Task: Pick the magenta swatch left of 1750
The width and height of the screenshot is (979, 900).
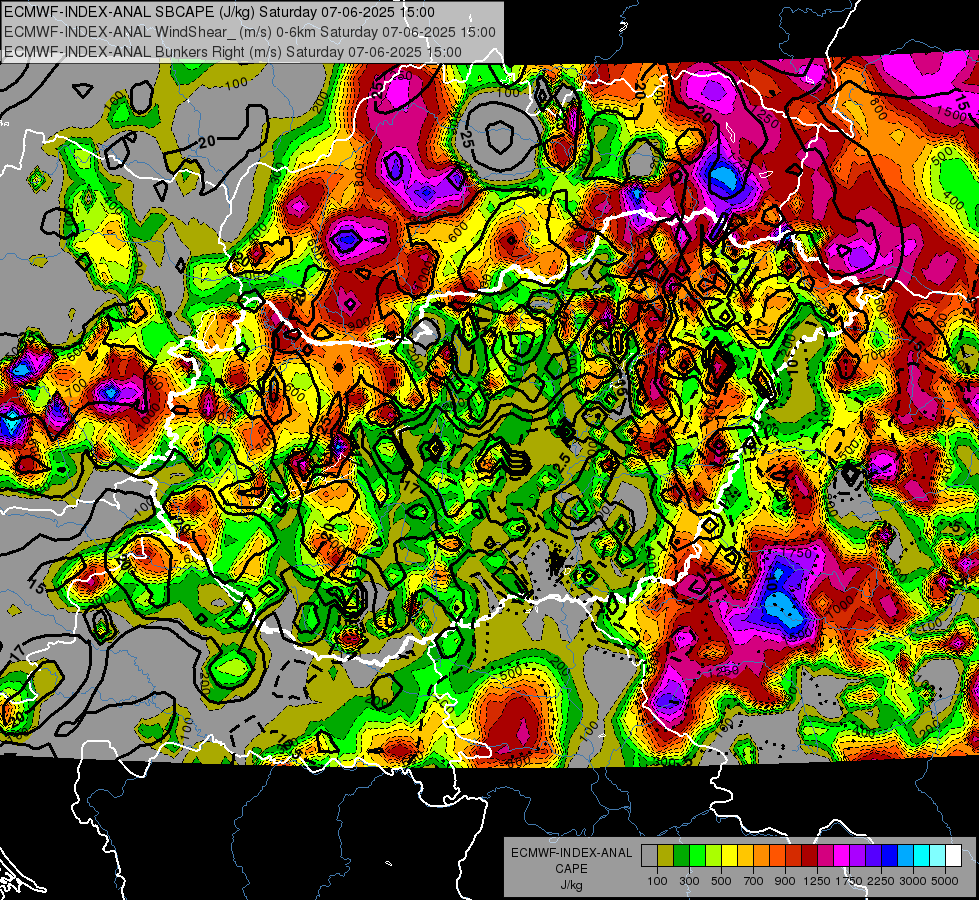Action: [842, 856]
